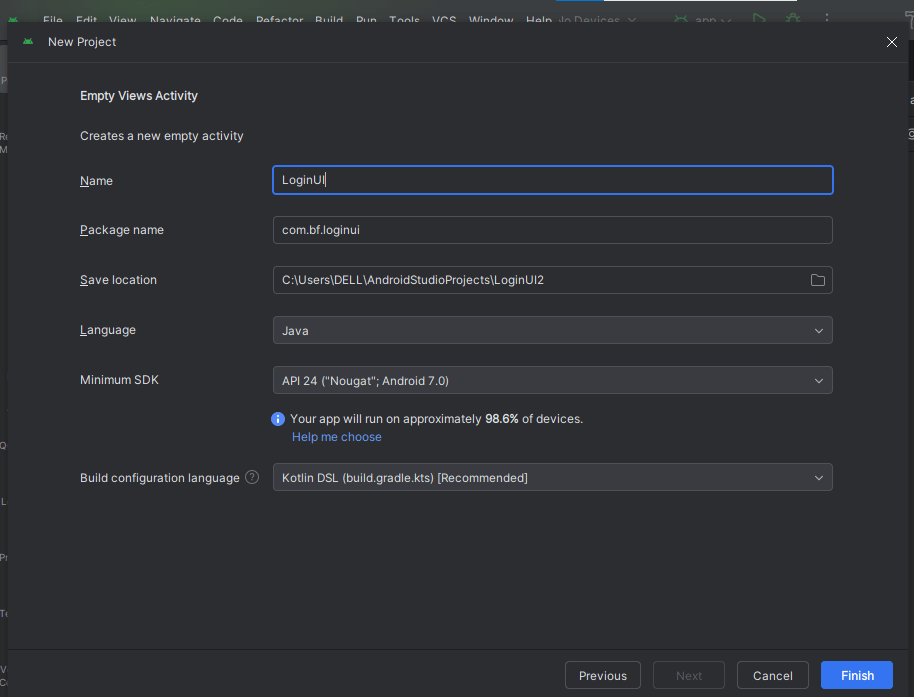Viewport: 914px width, 697px height.
Task: Cancel the new project wizard
Action: click(x=772, y=675)
